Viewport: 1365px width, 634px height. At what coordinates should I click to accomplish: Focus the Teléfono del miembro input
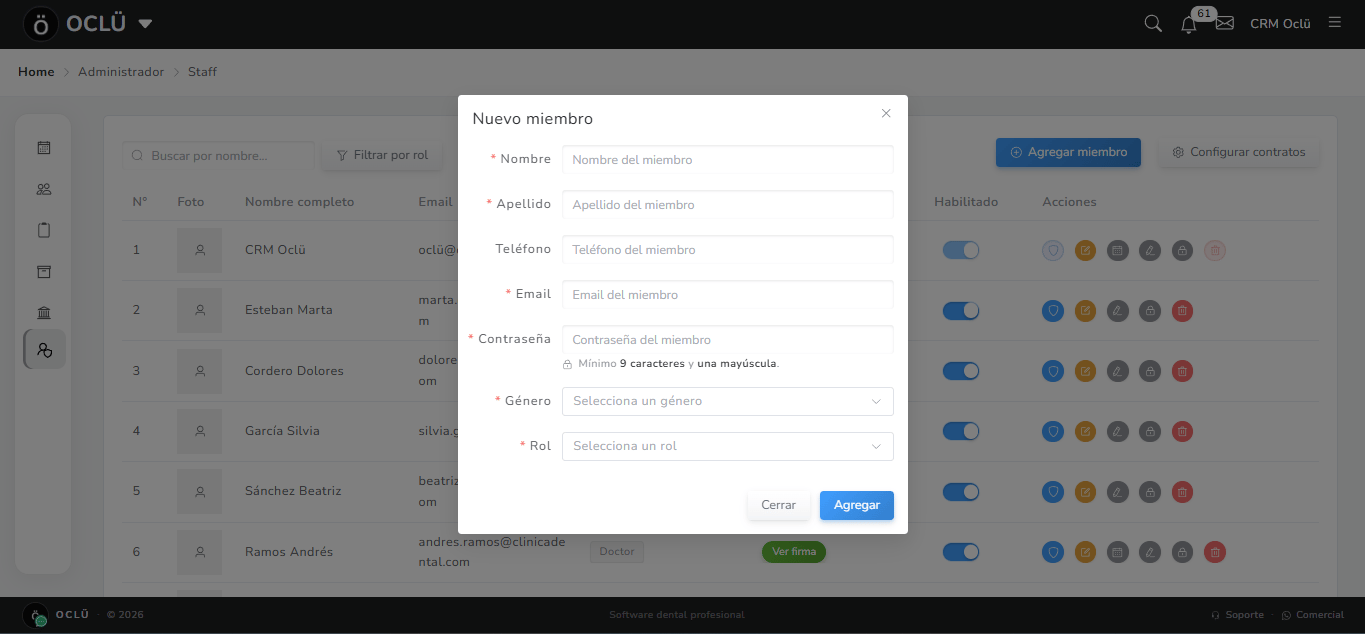tap(728, 249)
